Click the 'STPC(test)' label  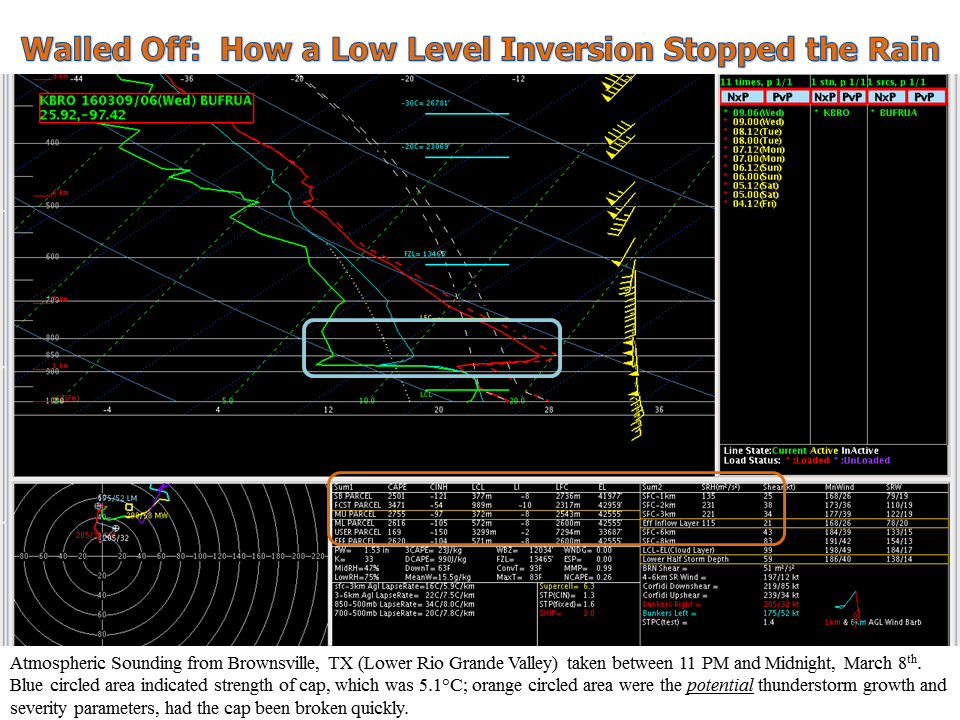point(664,623)
